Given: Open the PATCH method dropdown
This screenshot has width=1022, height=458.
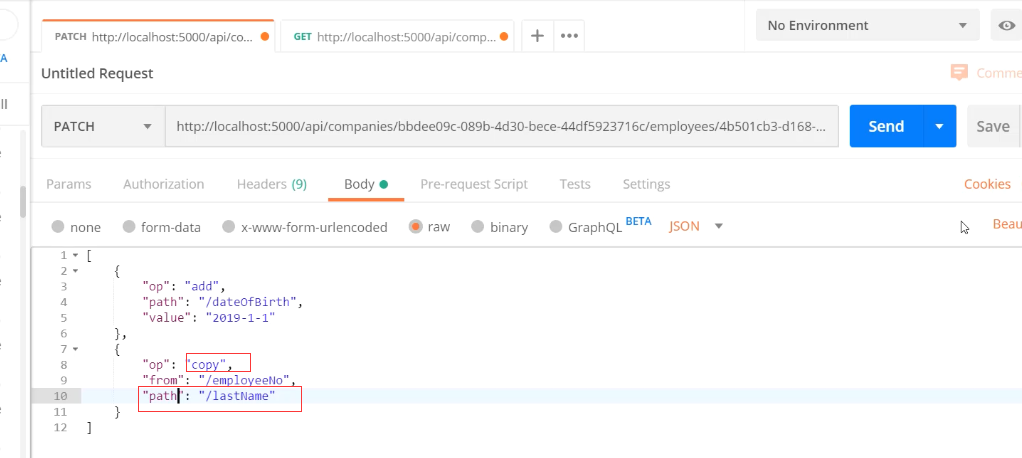Looking at the screenshot, I should [103, 127].
